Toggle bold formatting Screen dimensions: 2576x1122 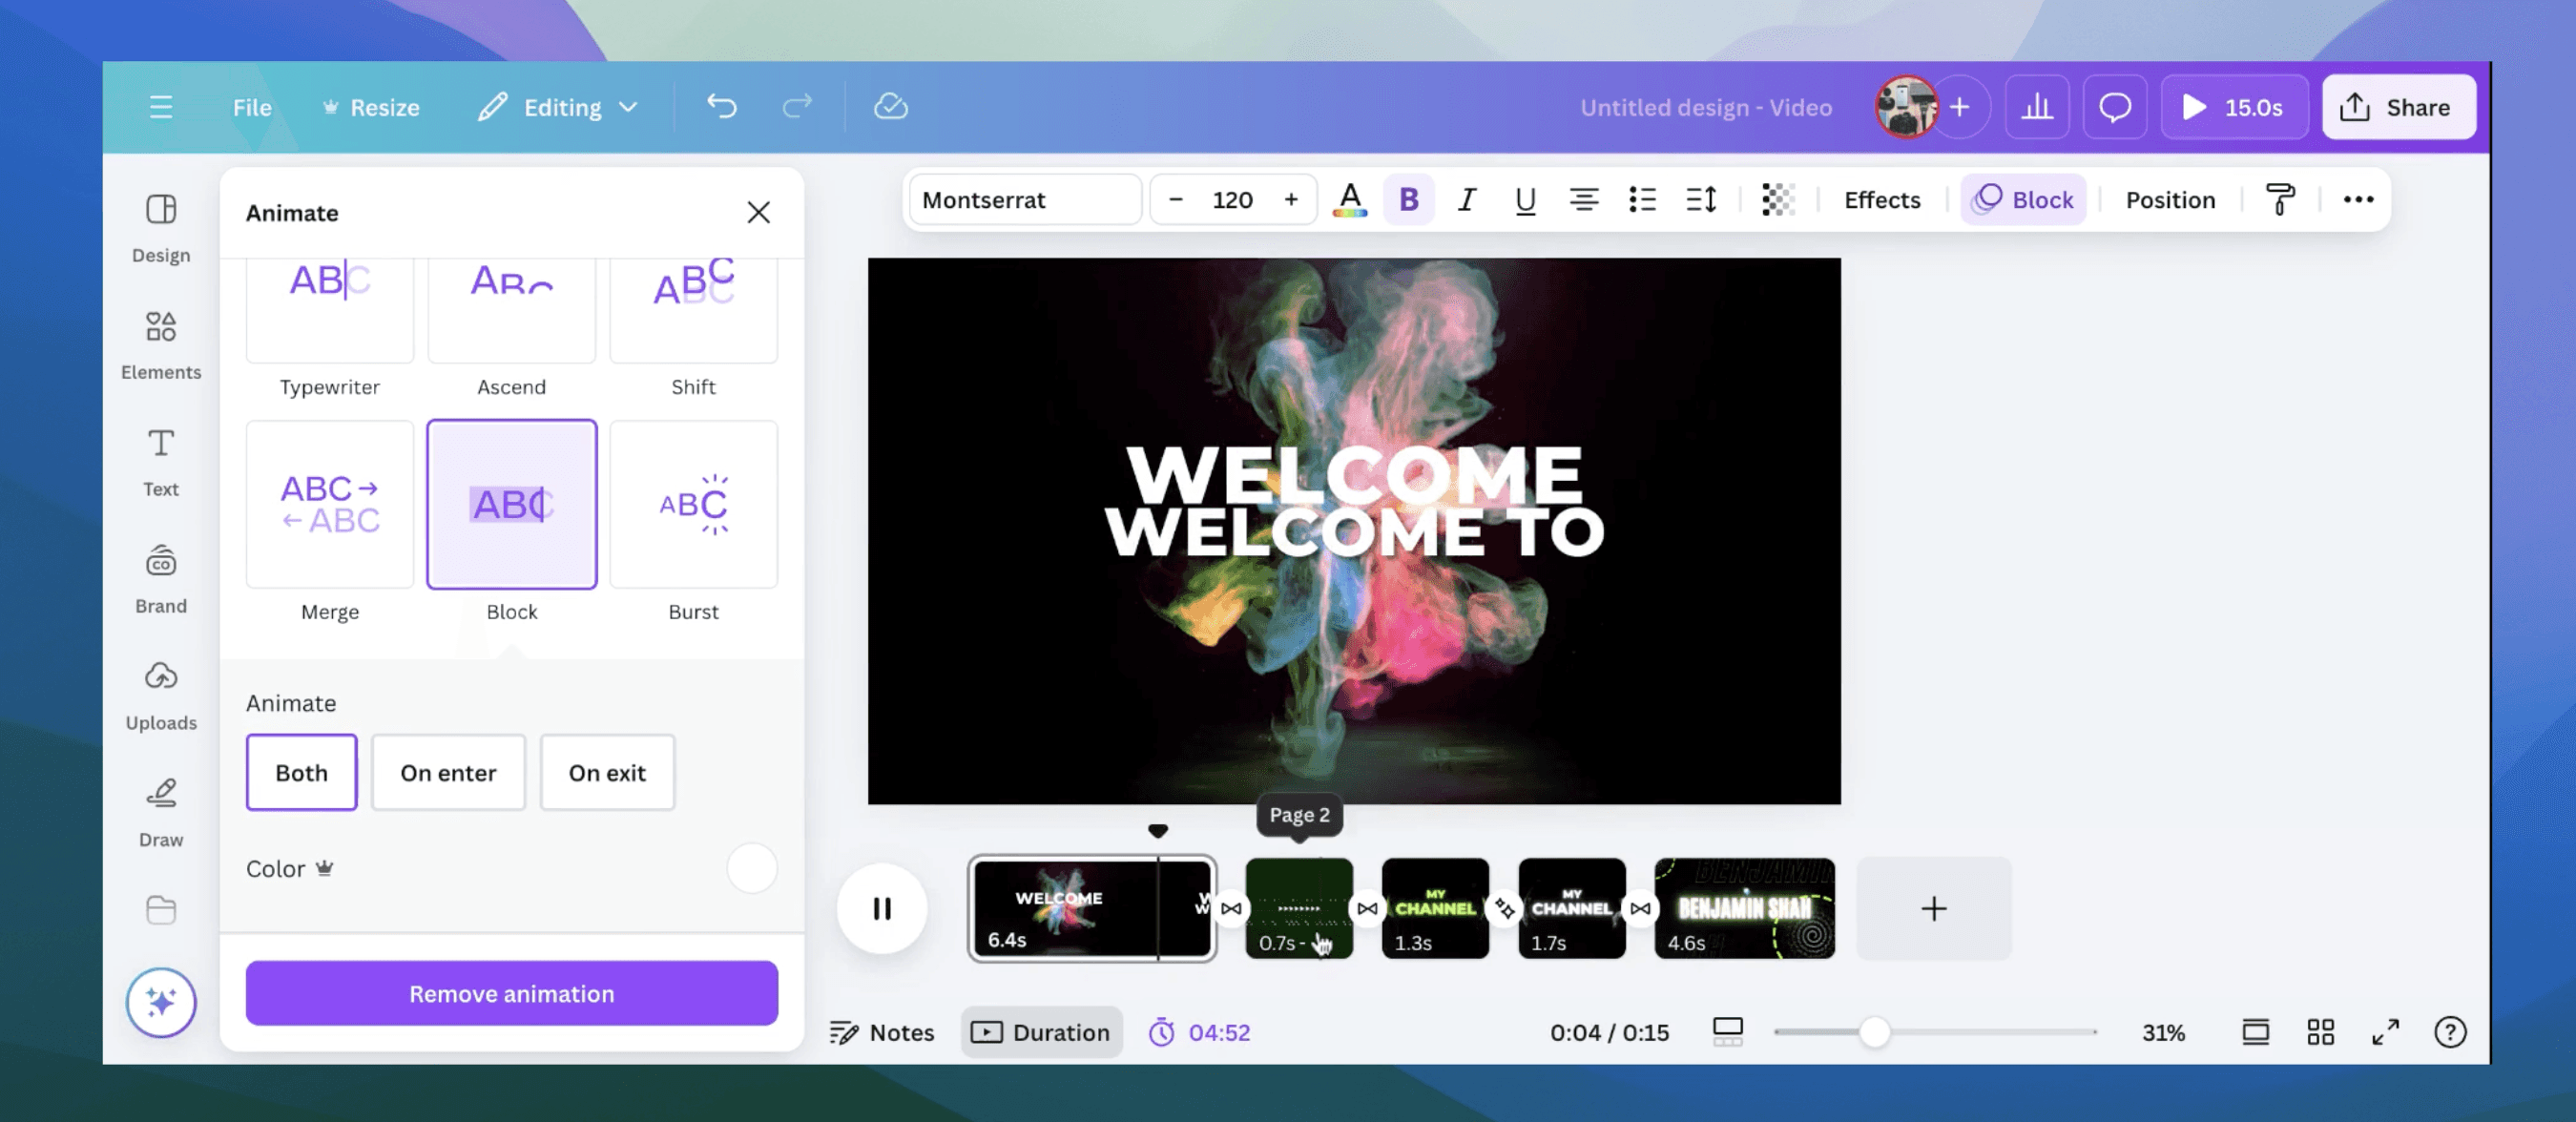[1409, 200]
